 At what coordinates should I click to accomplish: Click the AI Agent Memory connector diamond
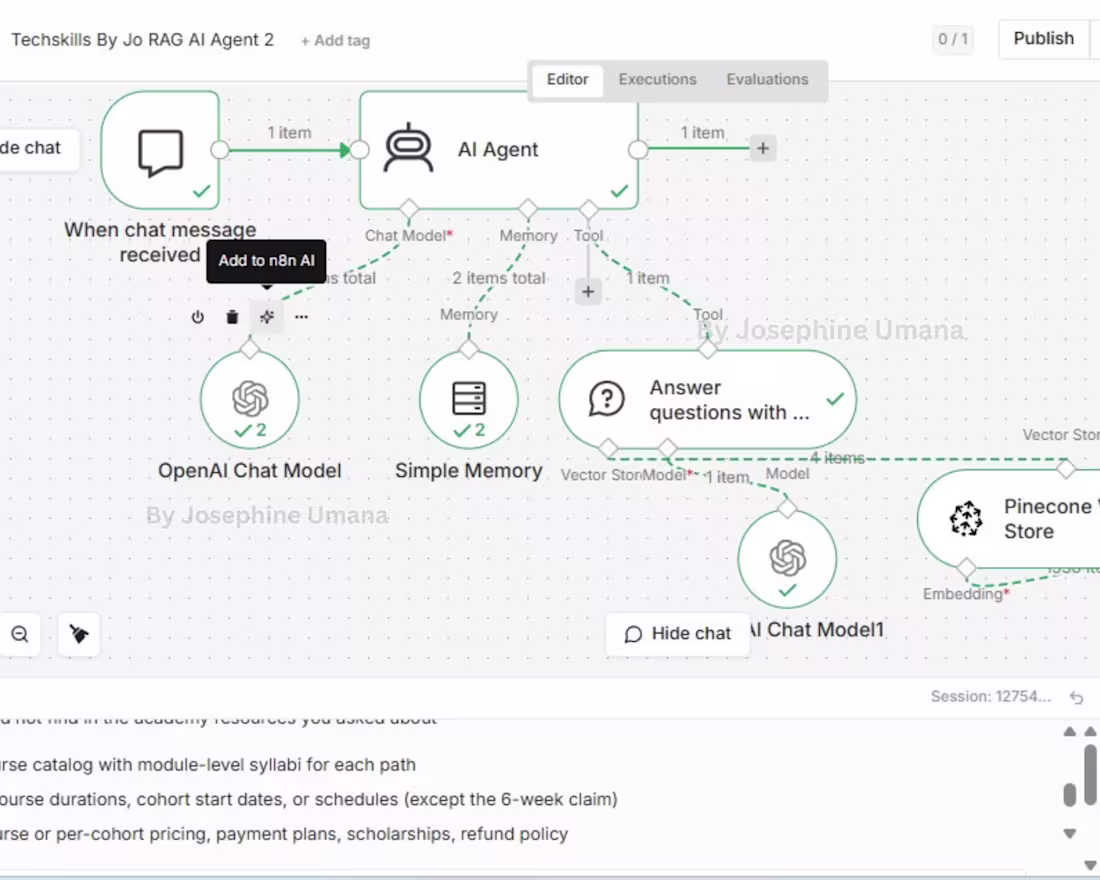coord(528,209)
